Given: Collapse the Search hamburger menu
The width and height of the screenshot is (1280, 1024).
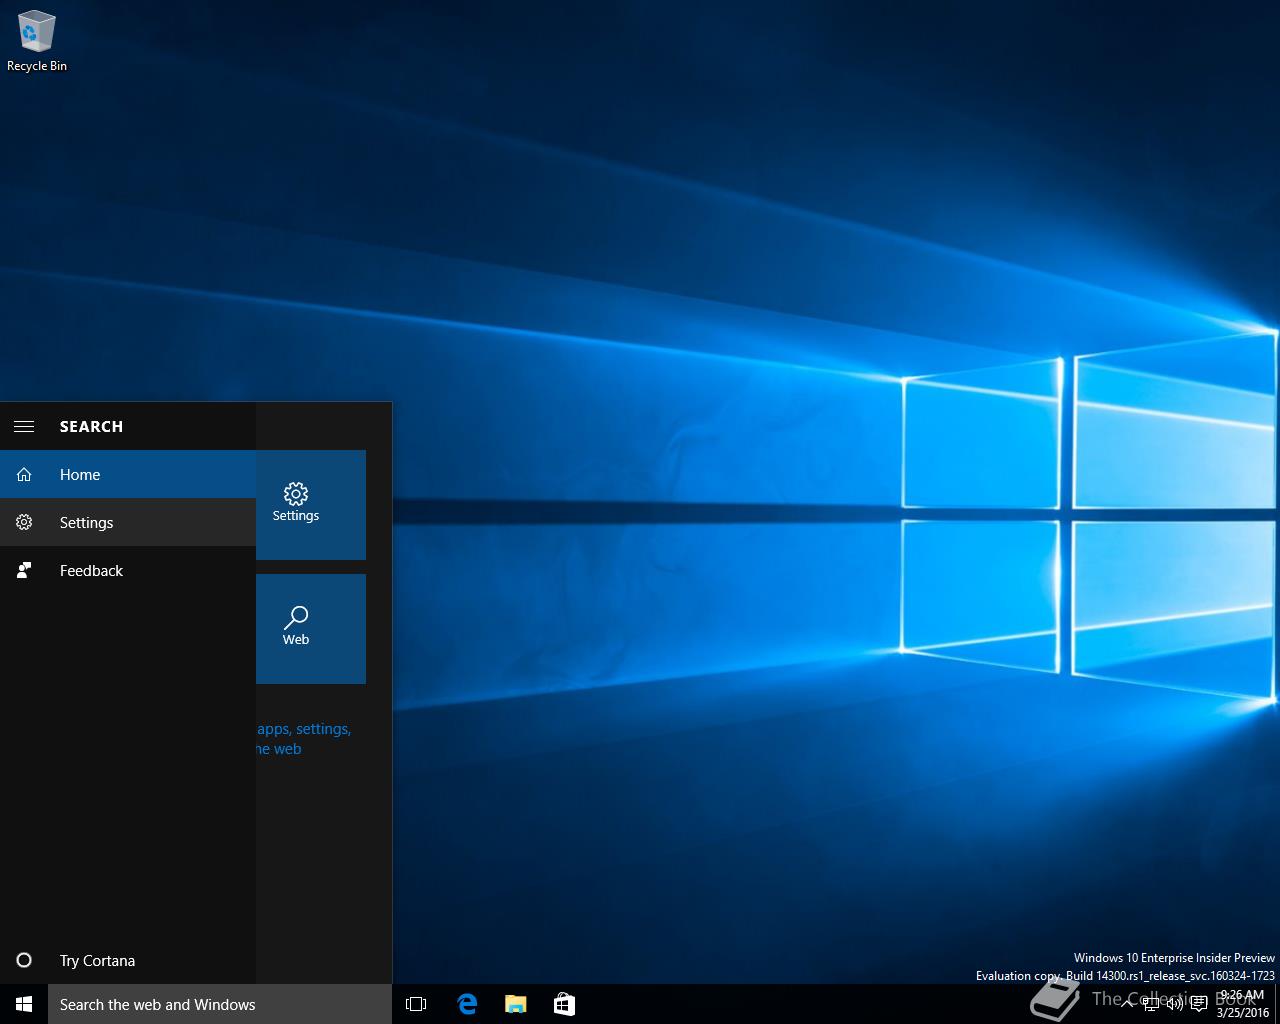Looking at the screenshot, I should [24, 426].
